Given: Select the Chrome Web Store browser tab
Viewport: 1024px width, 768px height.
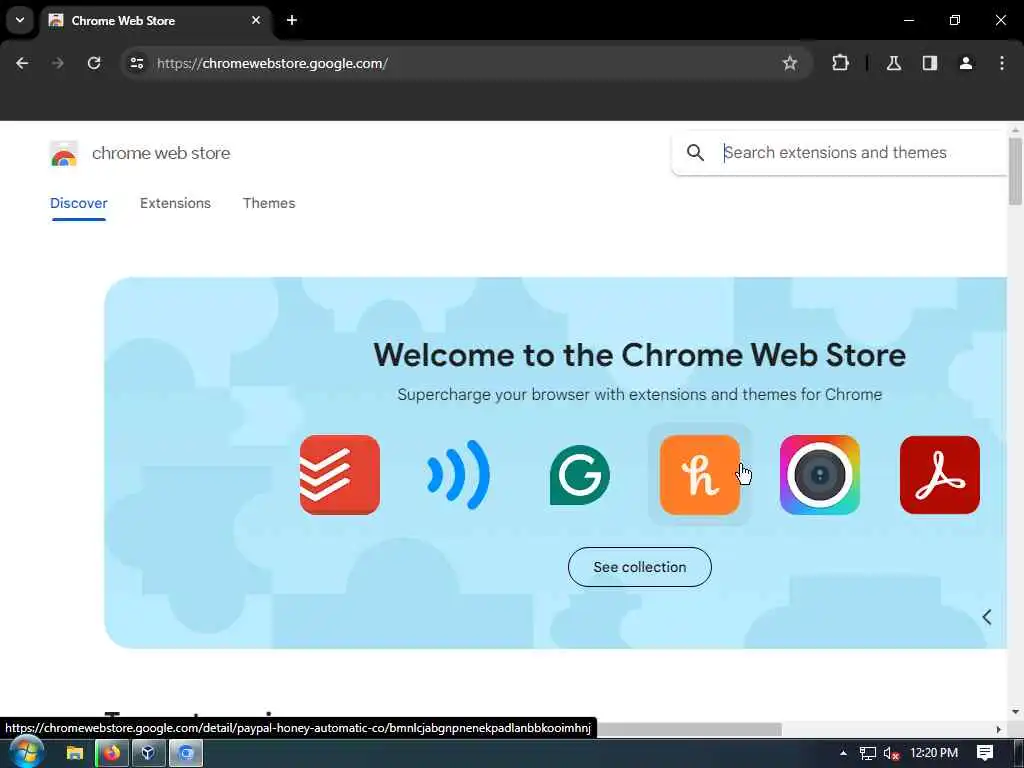Looking at the screenshot, I should pyautogui.click(x=155, y=21).
